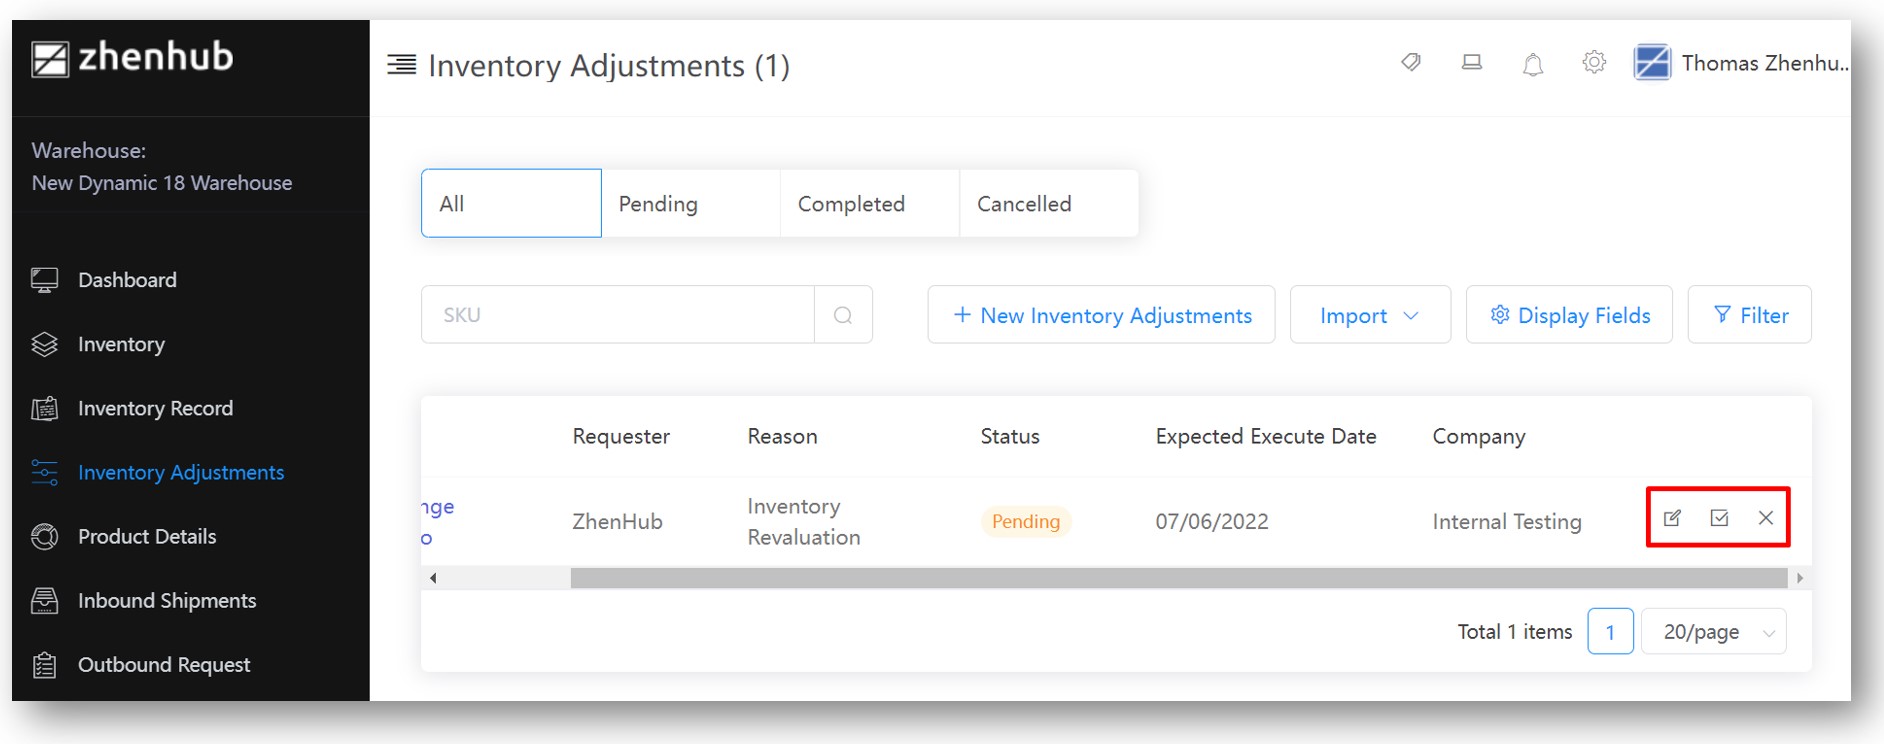Focus the SKU search field
This screenshot has width=1884, height=744.
point(618,315)
